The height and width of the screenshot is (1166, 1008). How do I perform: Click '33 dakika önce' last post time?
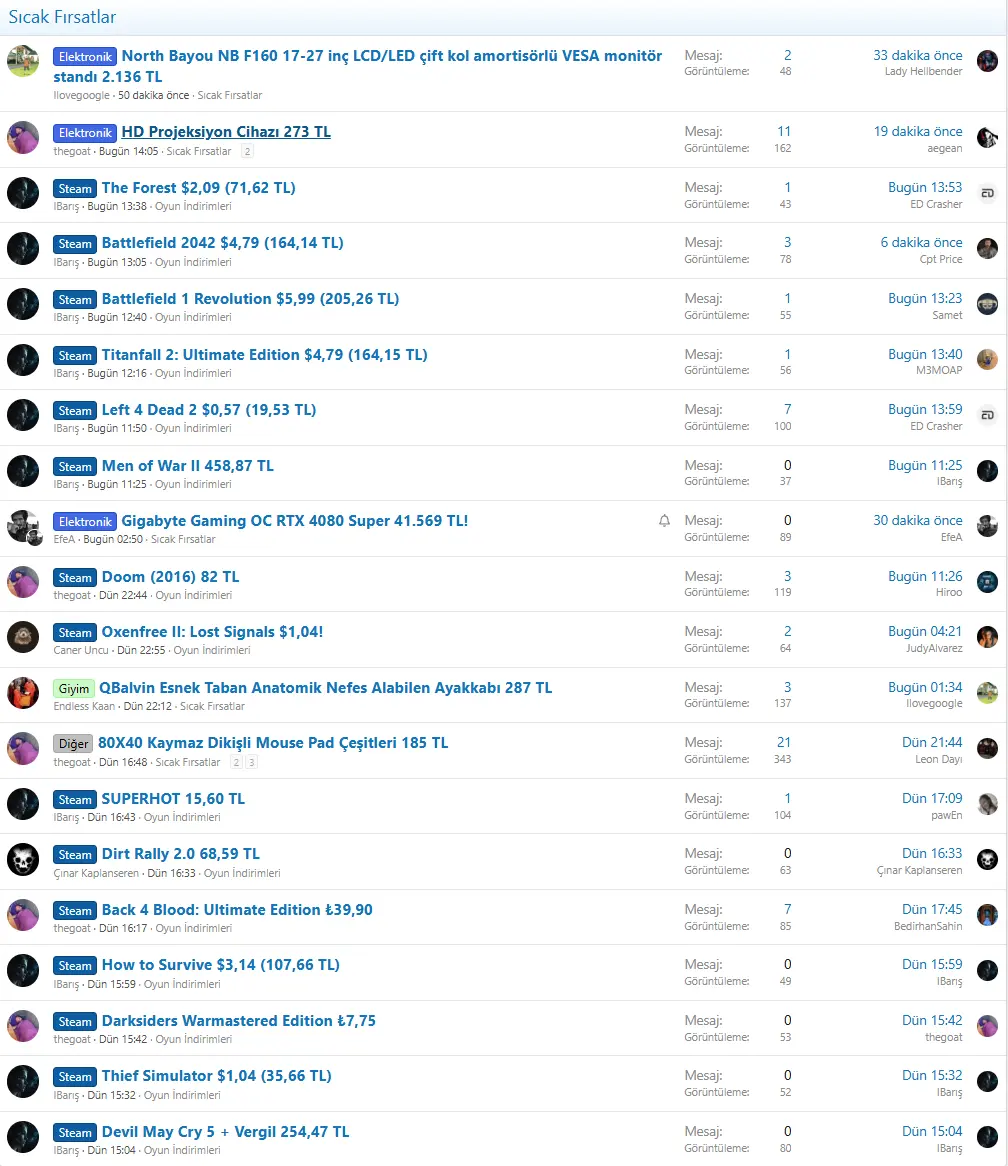pyautogui.click(x=917, y=55)
